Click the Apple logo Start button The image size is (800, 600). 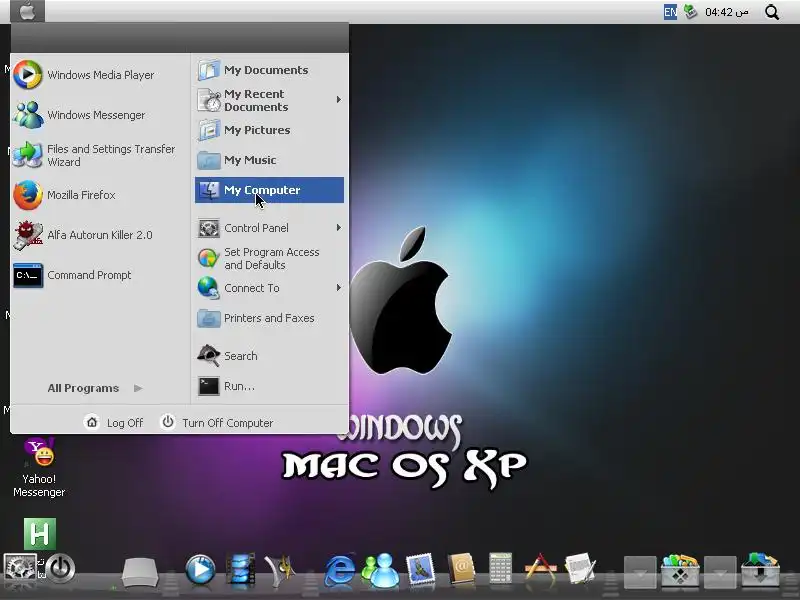pos(28,11)
